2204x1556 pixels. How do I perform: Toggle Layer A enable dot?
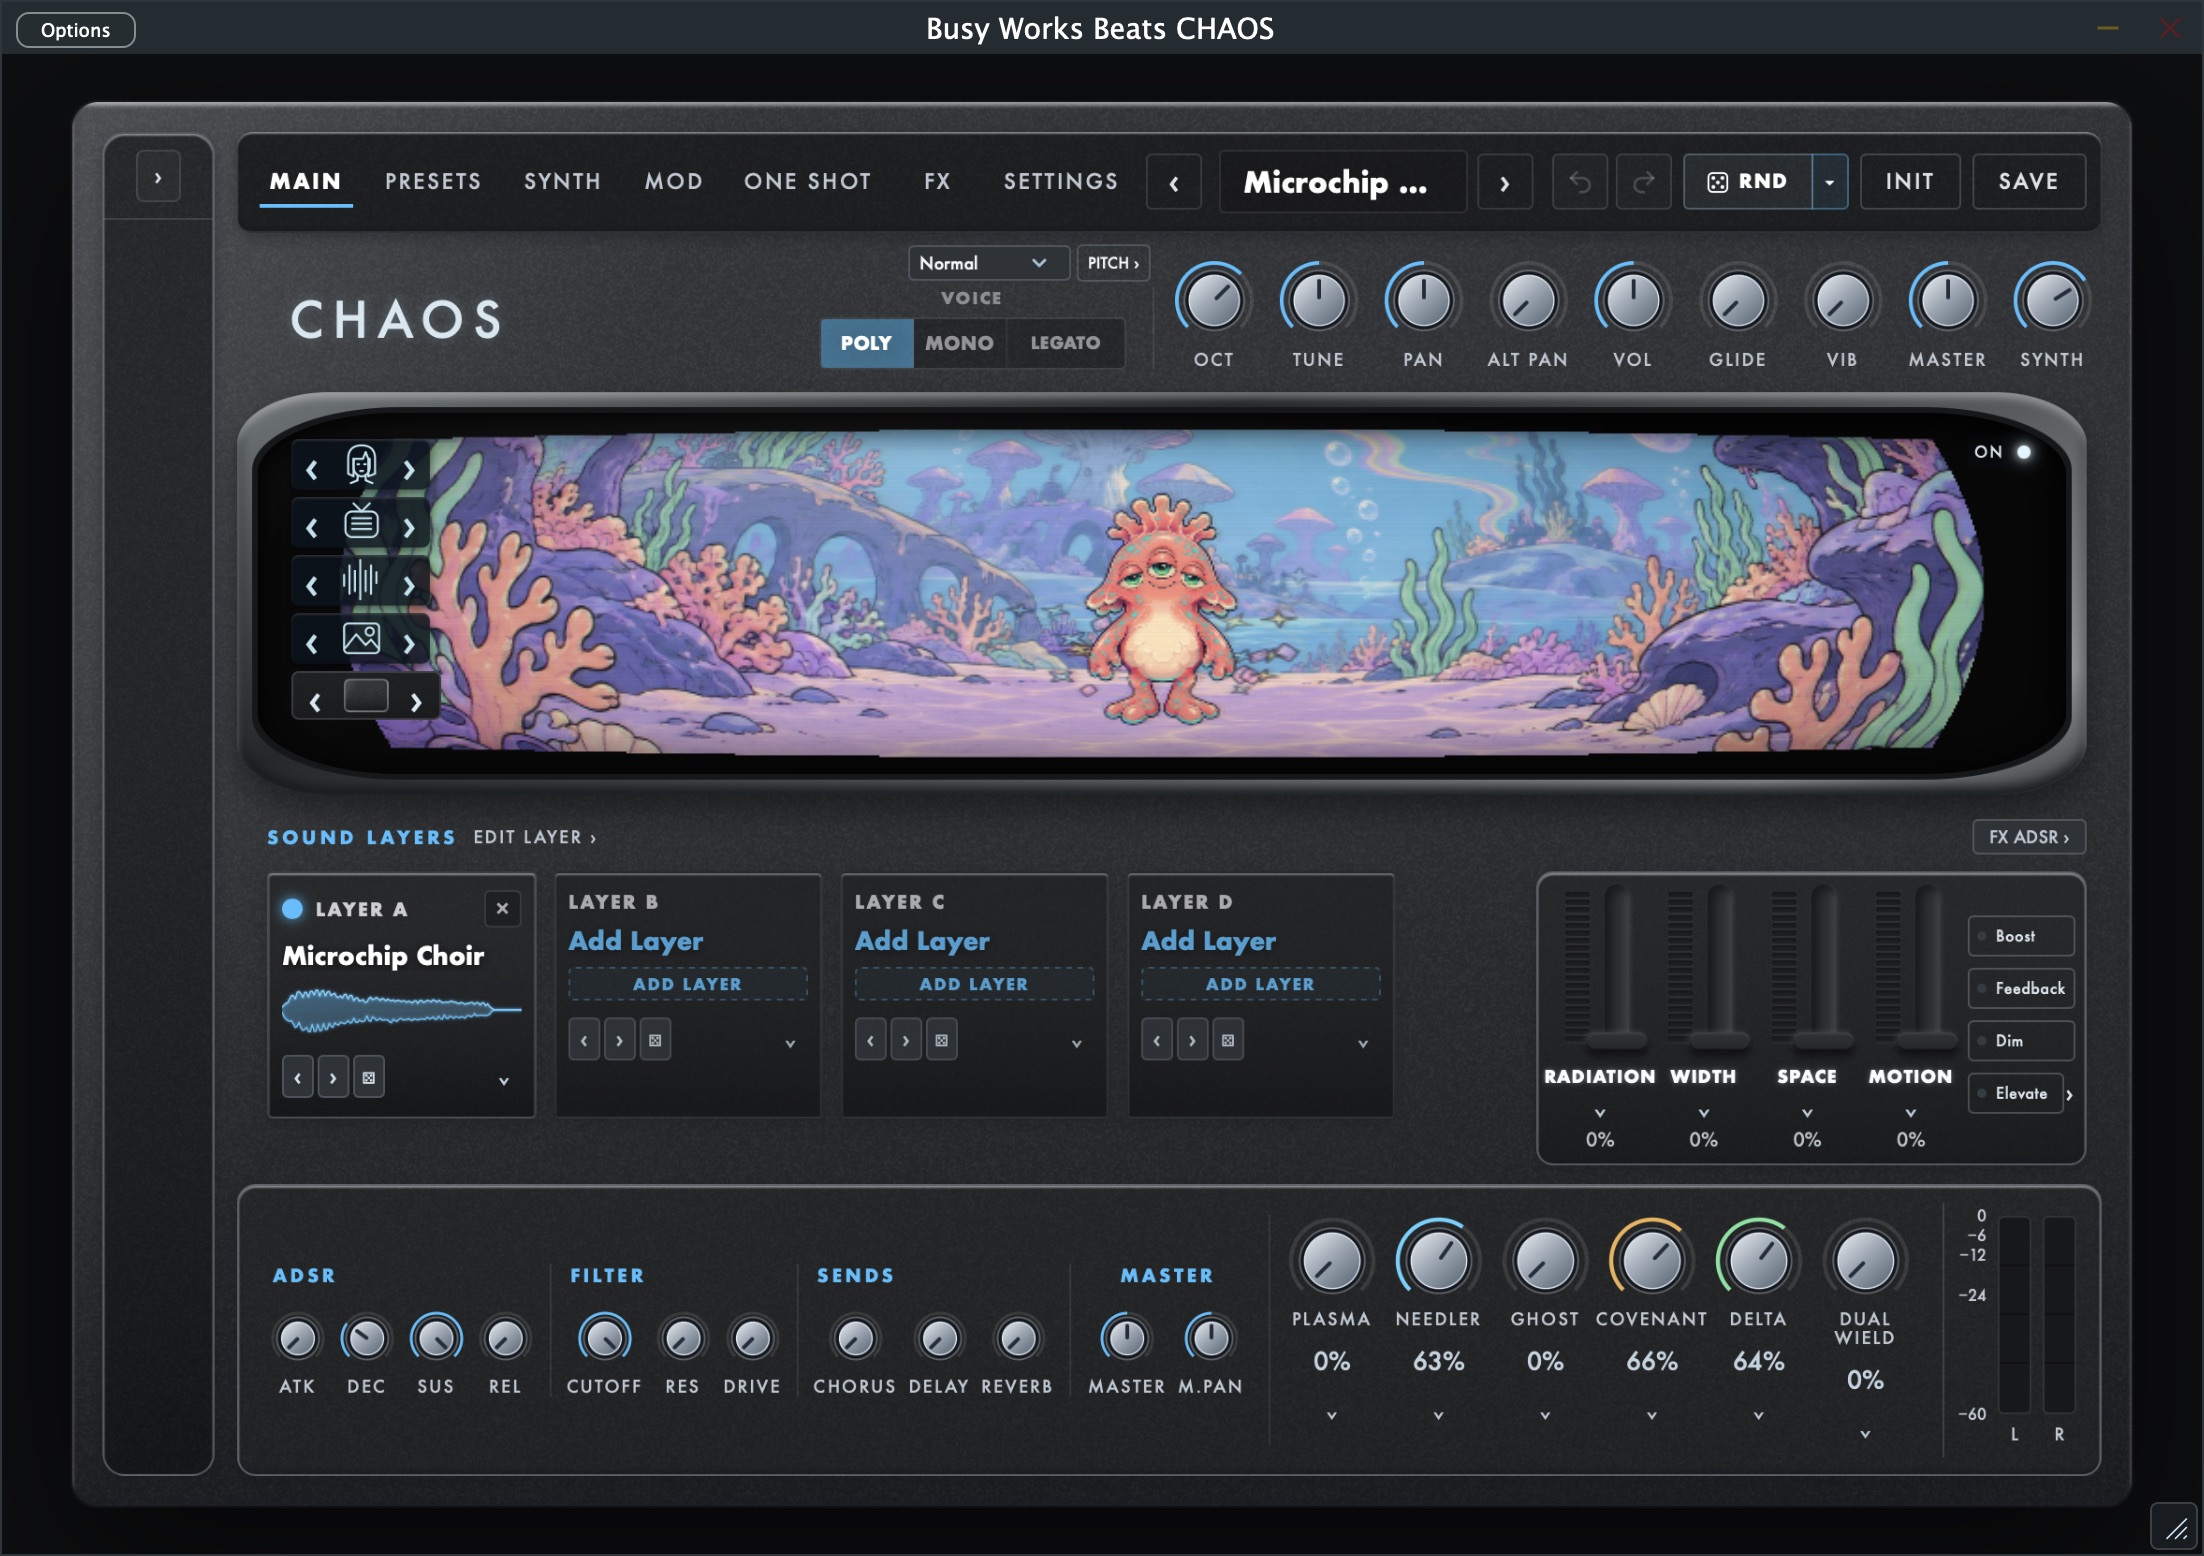point(293,908)
